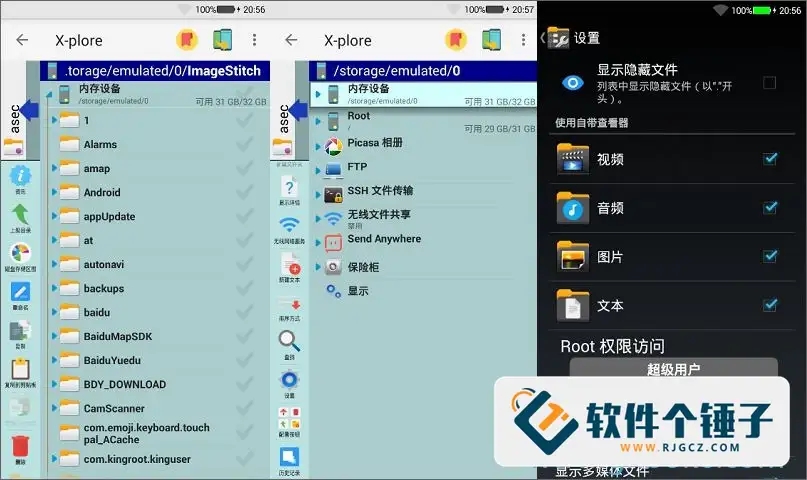Screen dimensions: 807x480
Task: Tap device switch icon on /storage/emulated/0 screen toolbar
Action: 492,40
